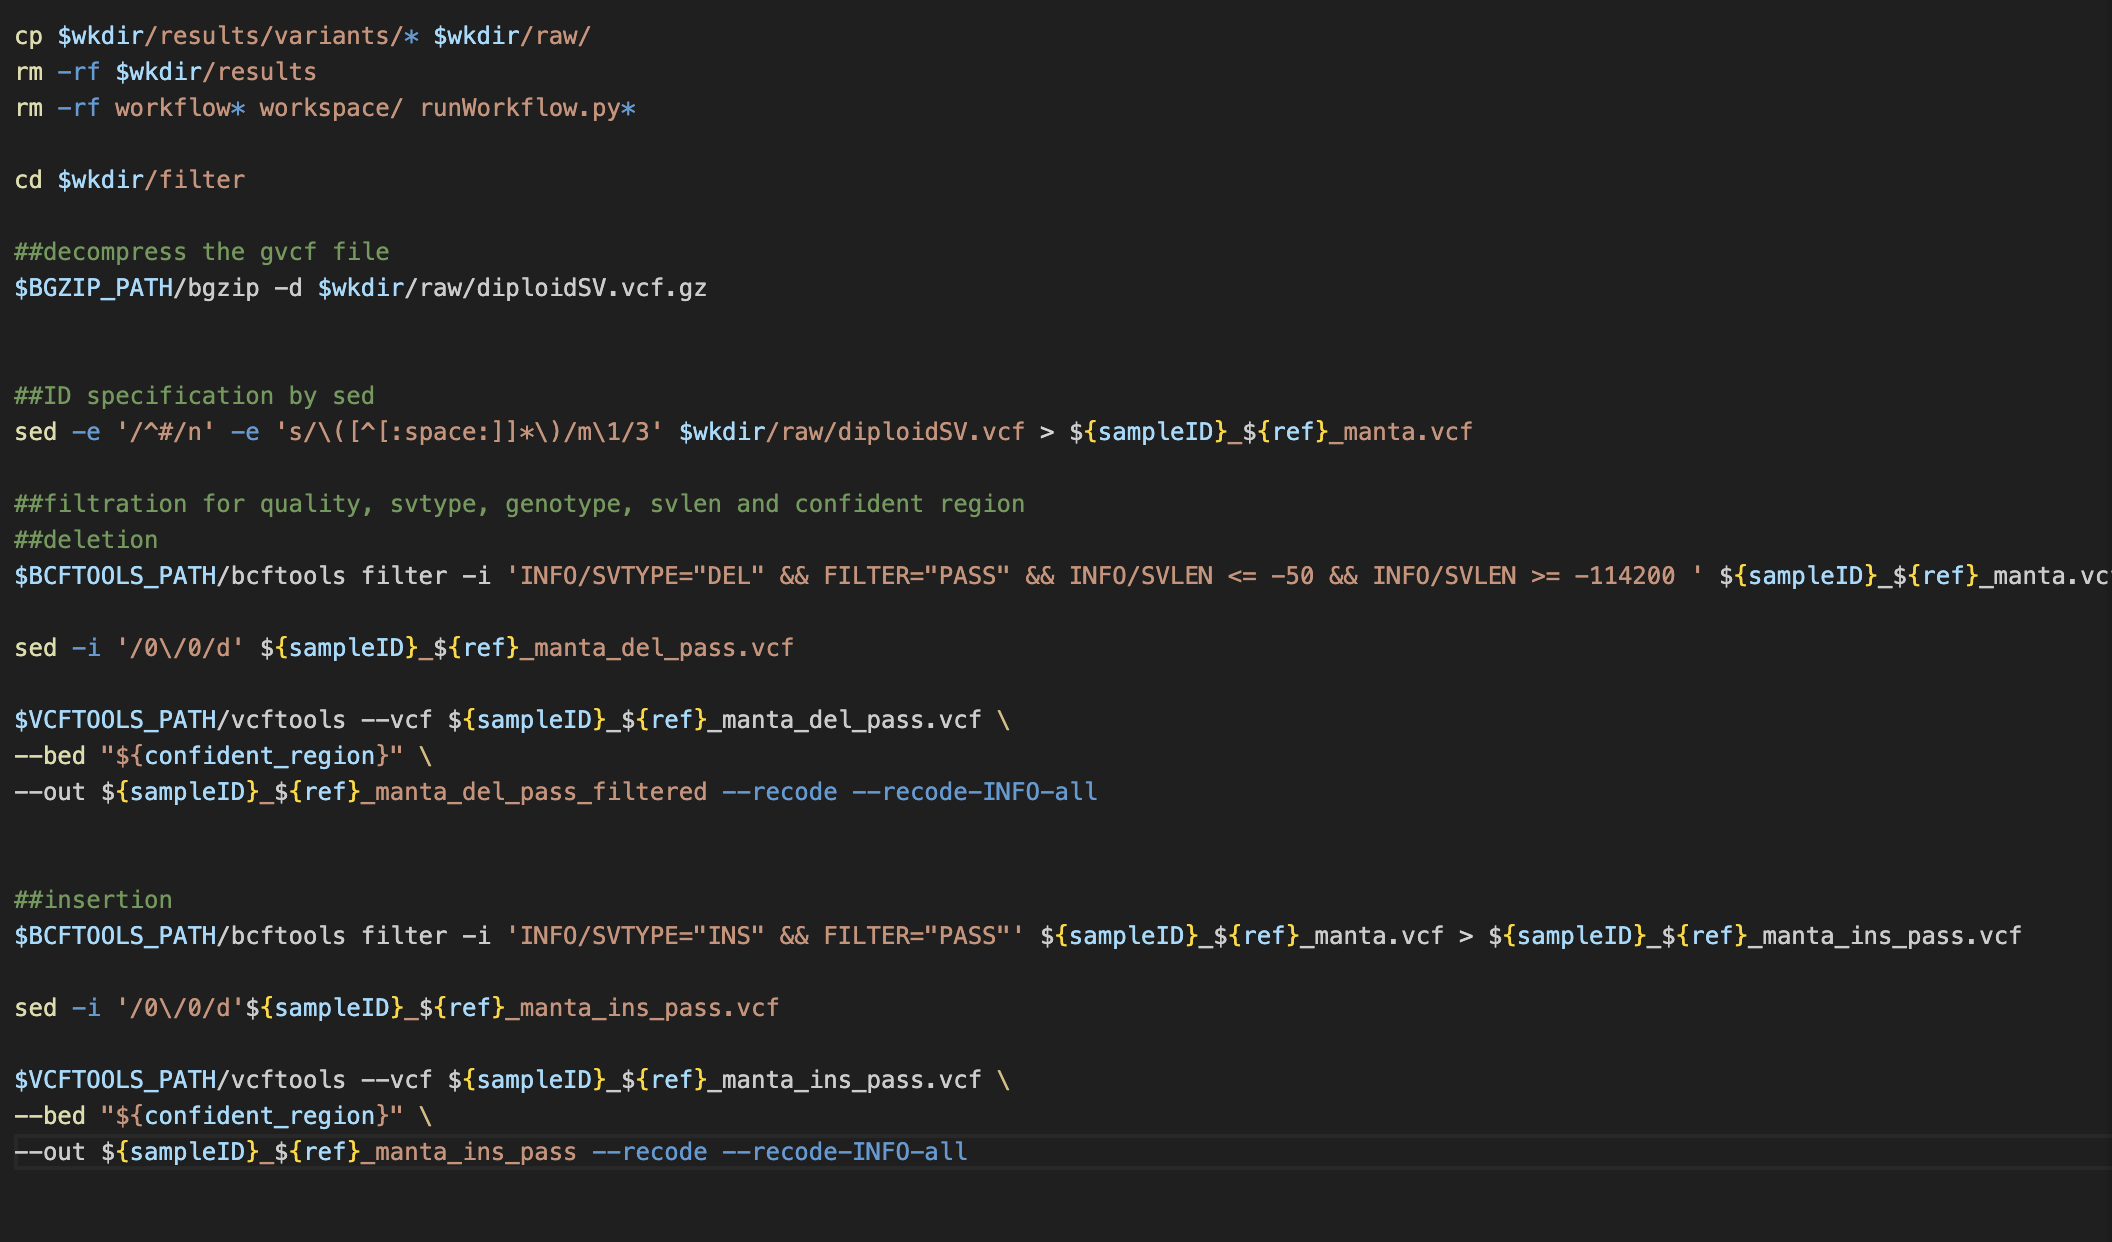Viewport: 2112px width, 1242px height.
Task: Click '_manta_ins_pass.vcf' redirect target on bcftools line
Action: [x=1884, y=936]
